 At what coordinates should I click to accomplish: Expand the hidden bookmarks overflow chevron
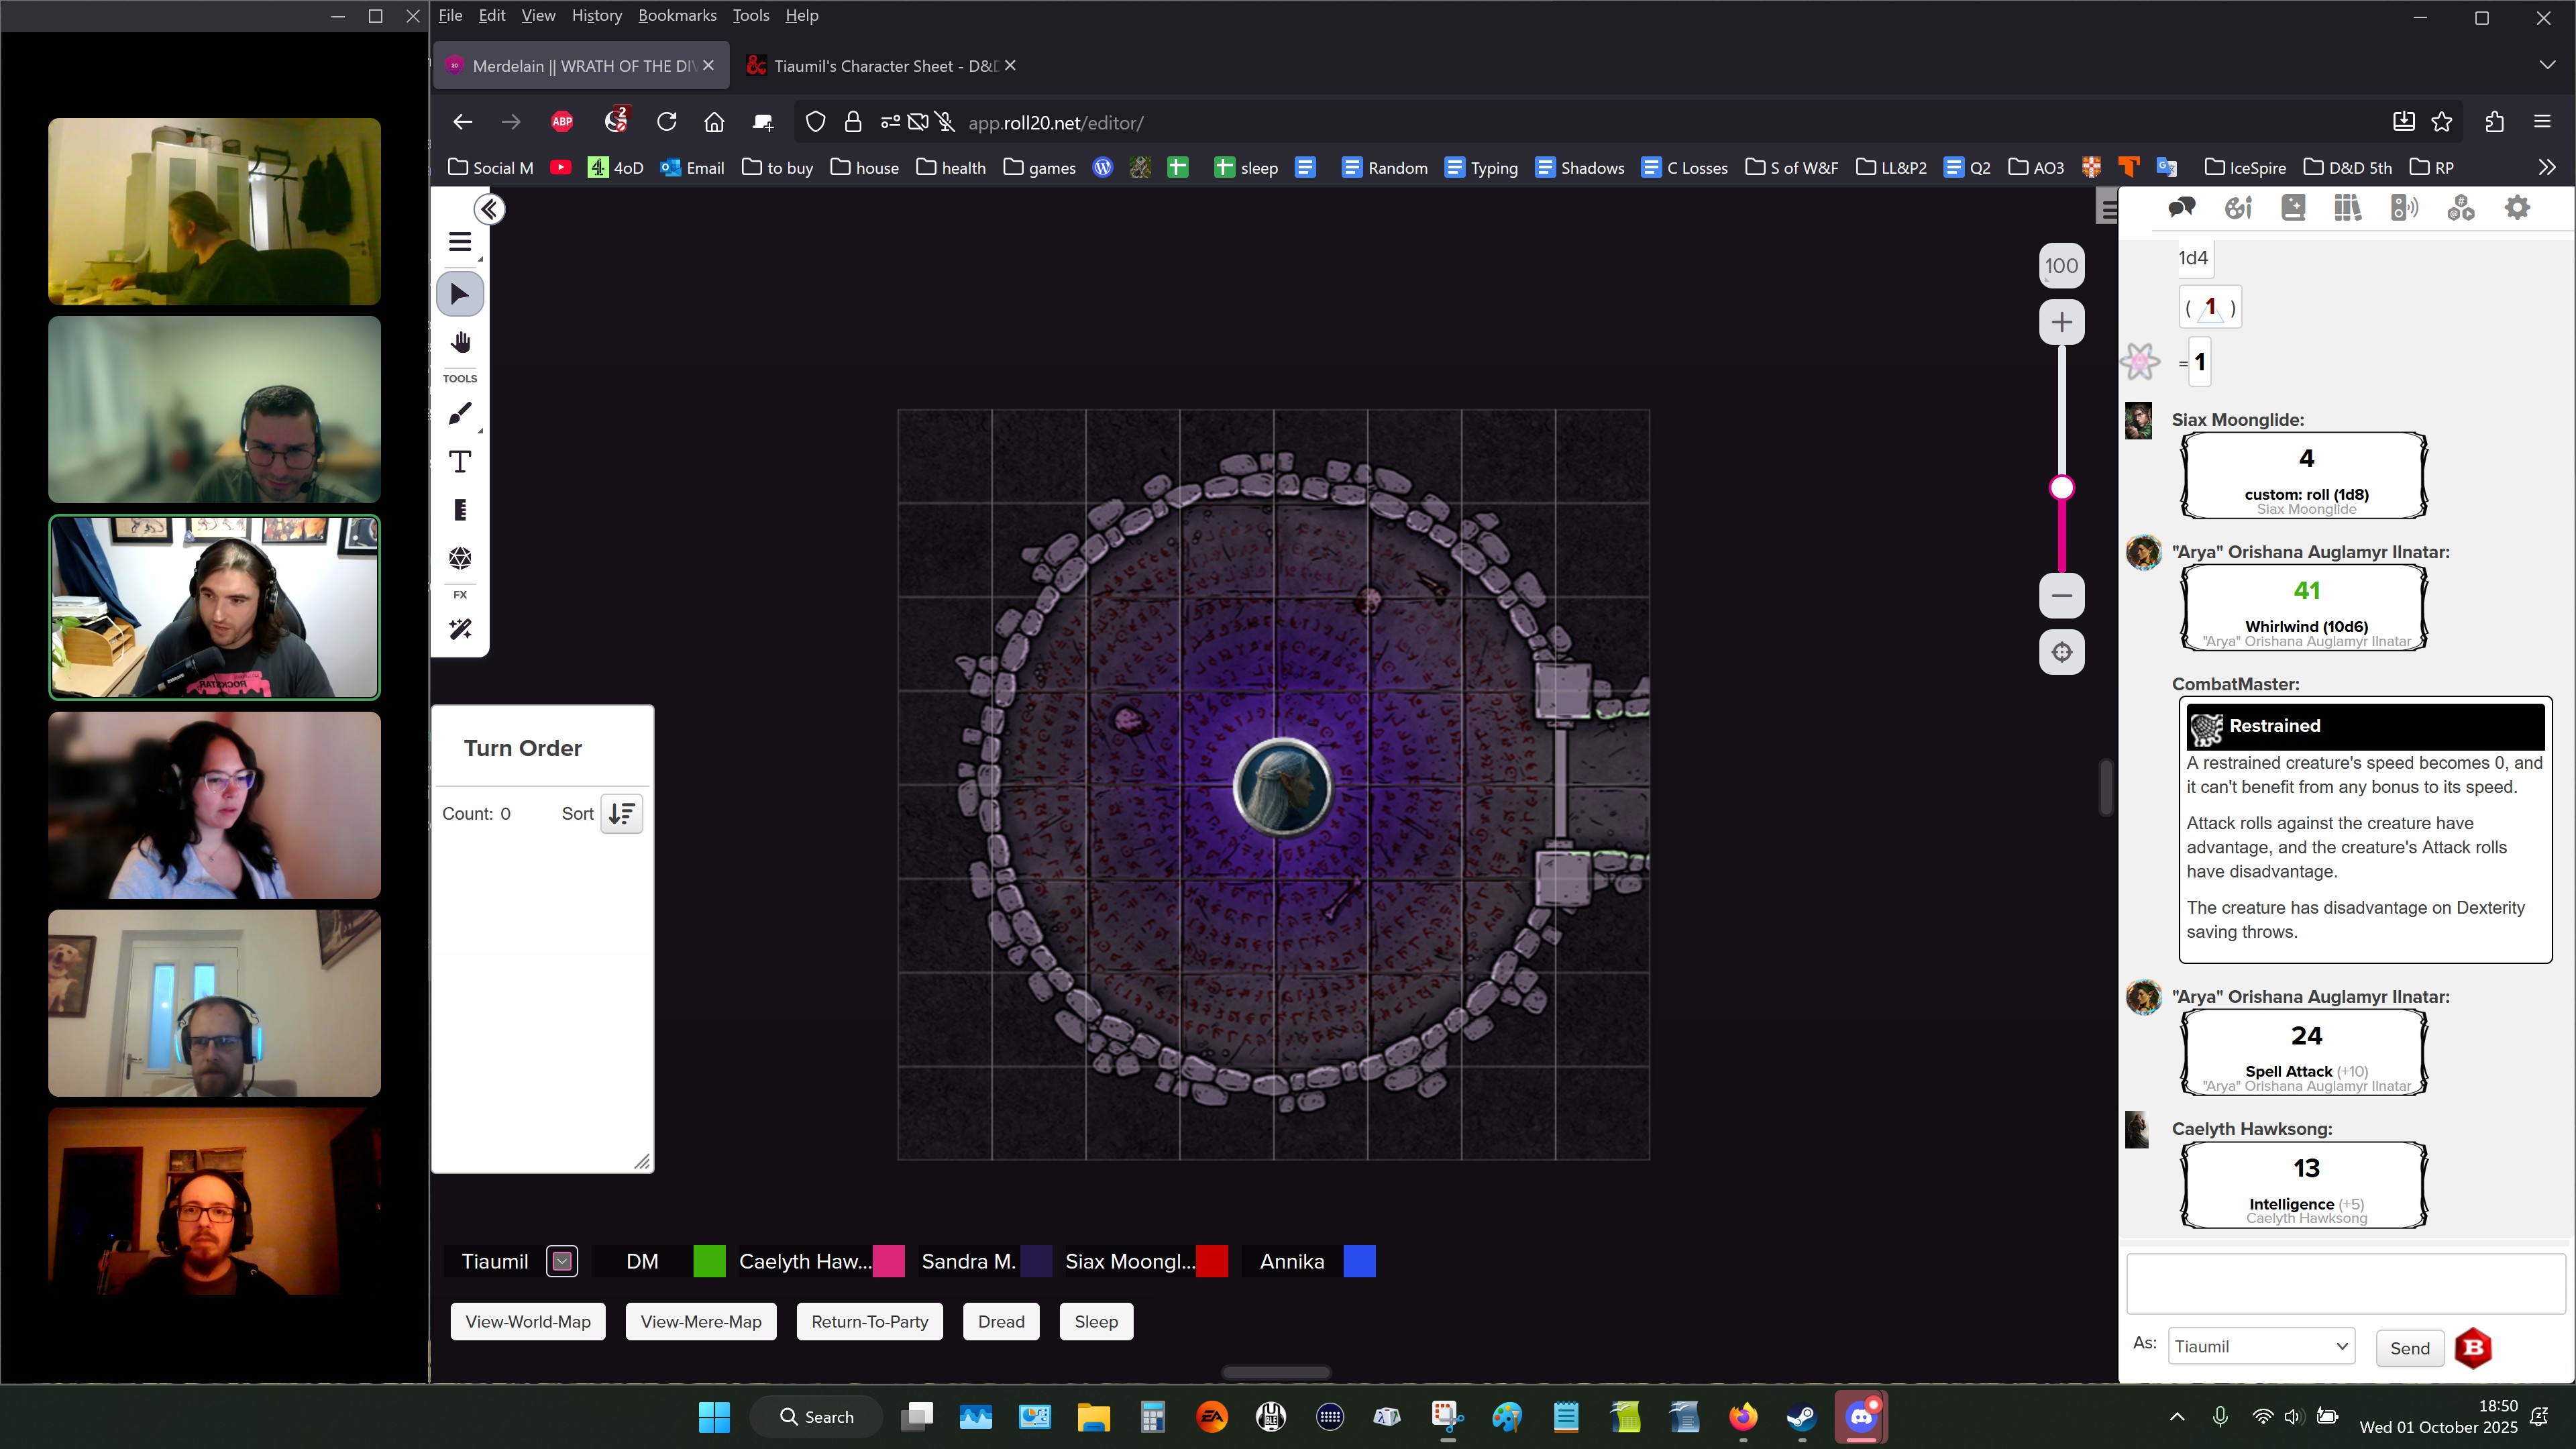pos(2546,167)
